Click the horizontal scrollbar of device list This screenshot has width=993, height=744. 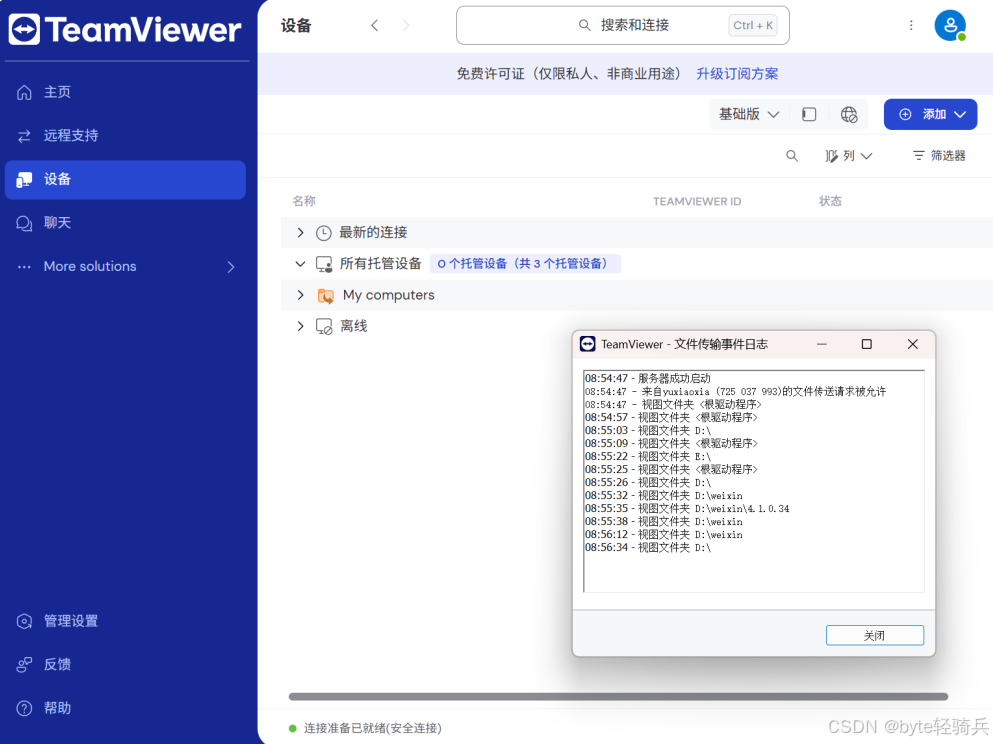pos(618,697)
